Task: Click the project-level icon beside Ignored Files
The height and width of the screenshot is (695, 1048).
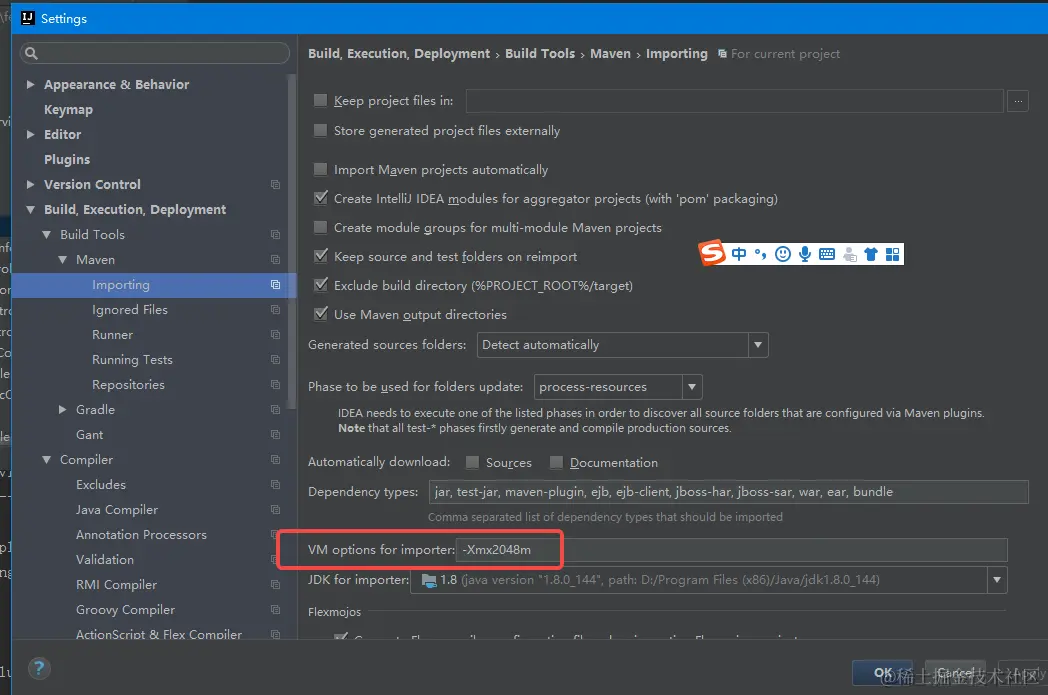Action: (x=275, y=309)
